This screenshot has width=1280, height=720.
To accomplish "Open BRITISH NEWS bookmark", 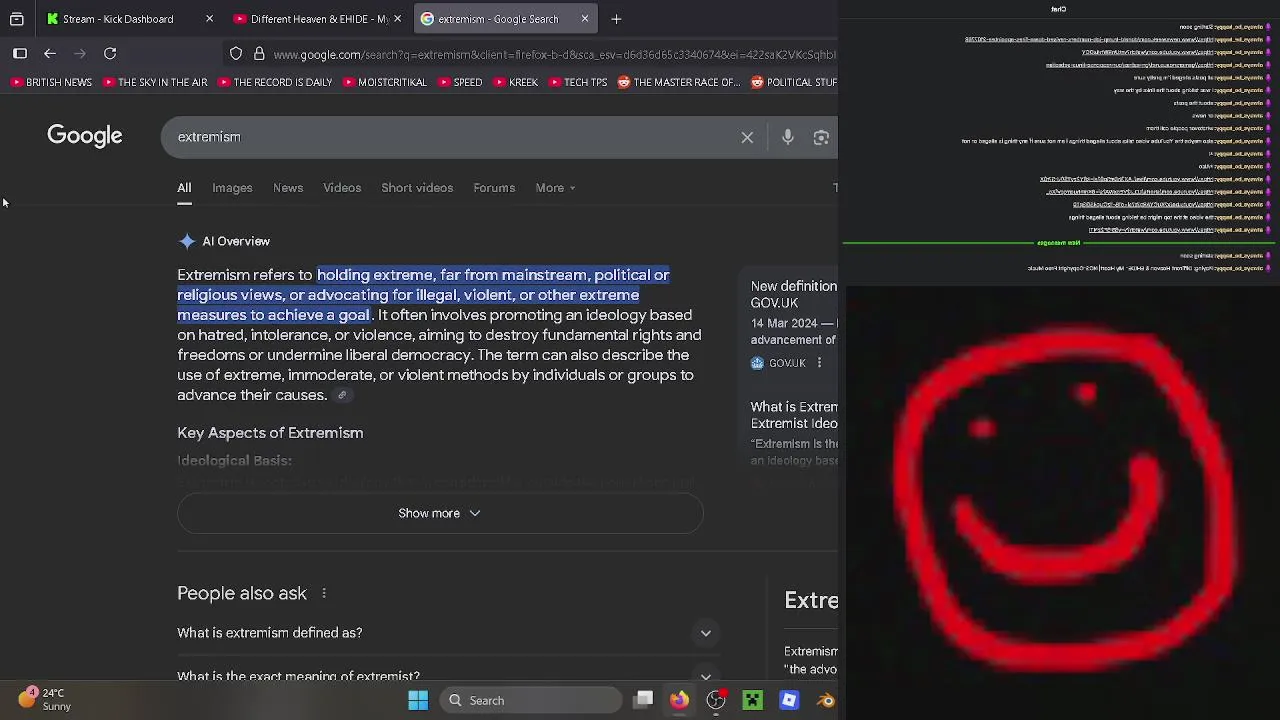I will [x=50, y=82].
